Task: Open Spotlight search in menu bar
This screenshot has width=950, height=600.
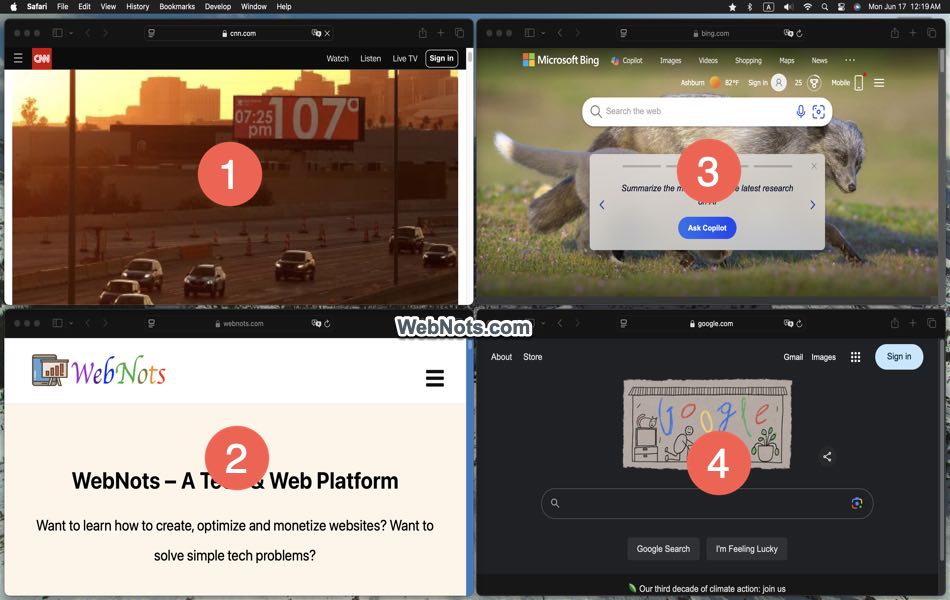Action: click(x=825, y=7)
